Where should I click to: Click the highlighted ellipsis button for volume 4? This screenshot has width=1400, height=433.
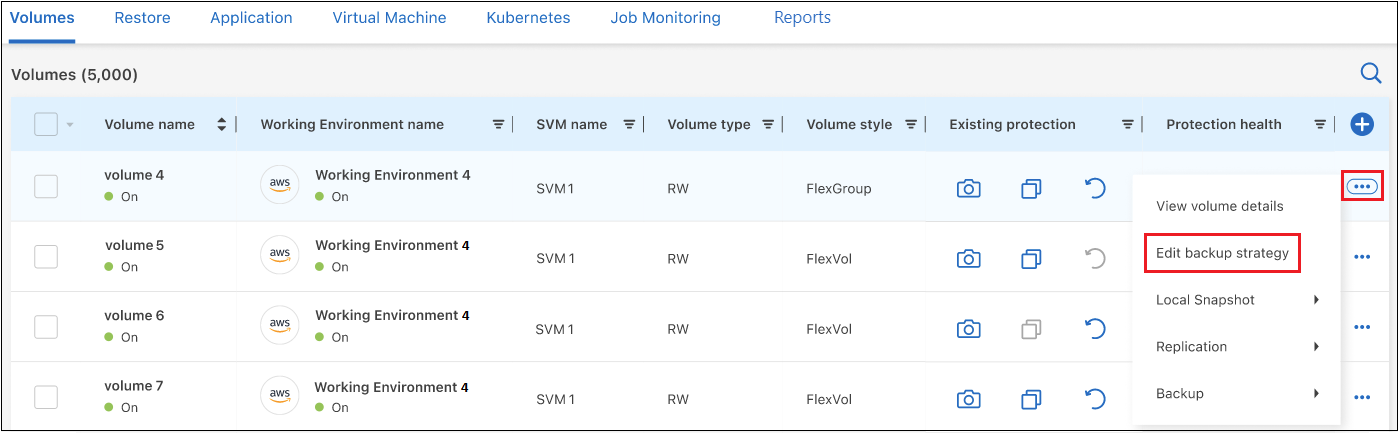pos(1361,186)
